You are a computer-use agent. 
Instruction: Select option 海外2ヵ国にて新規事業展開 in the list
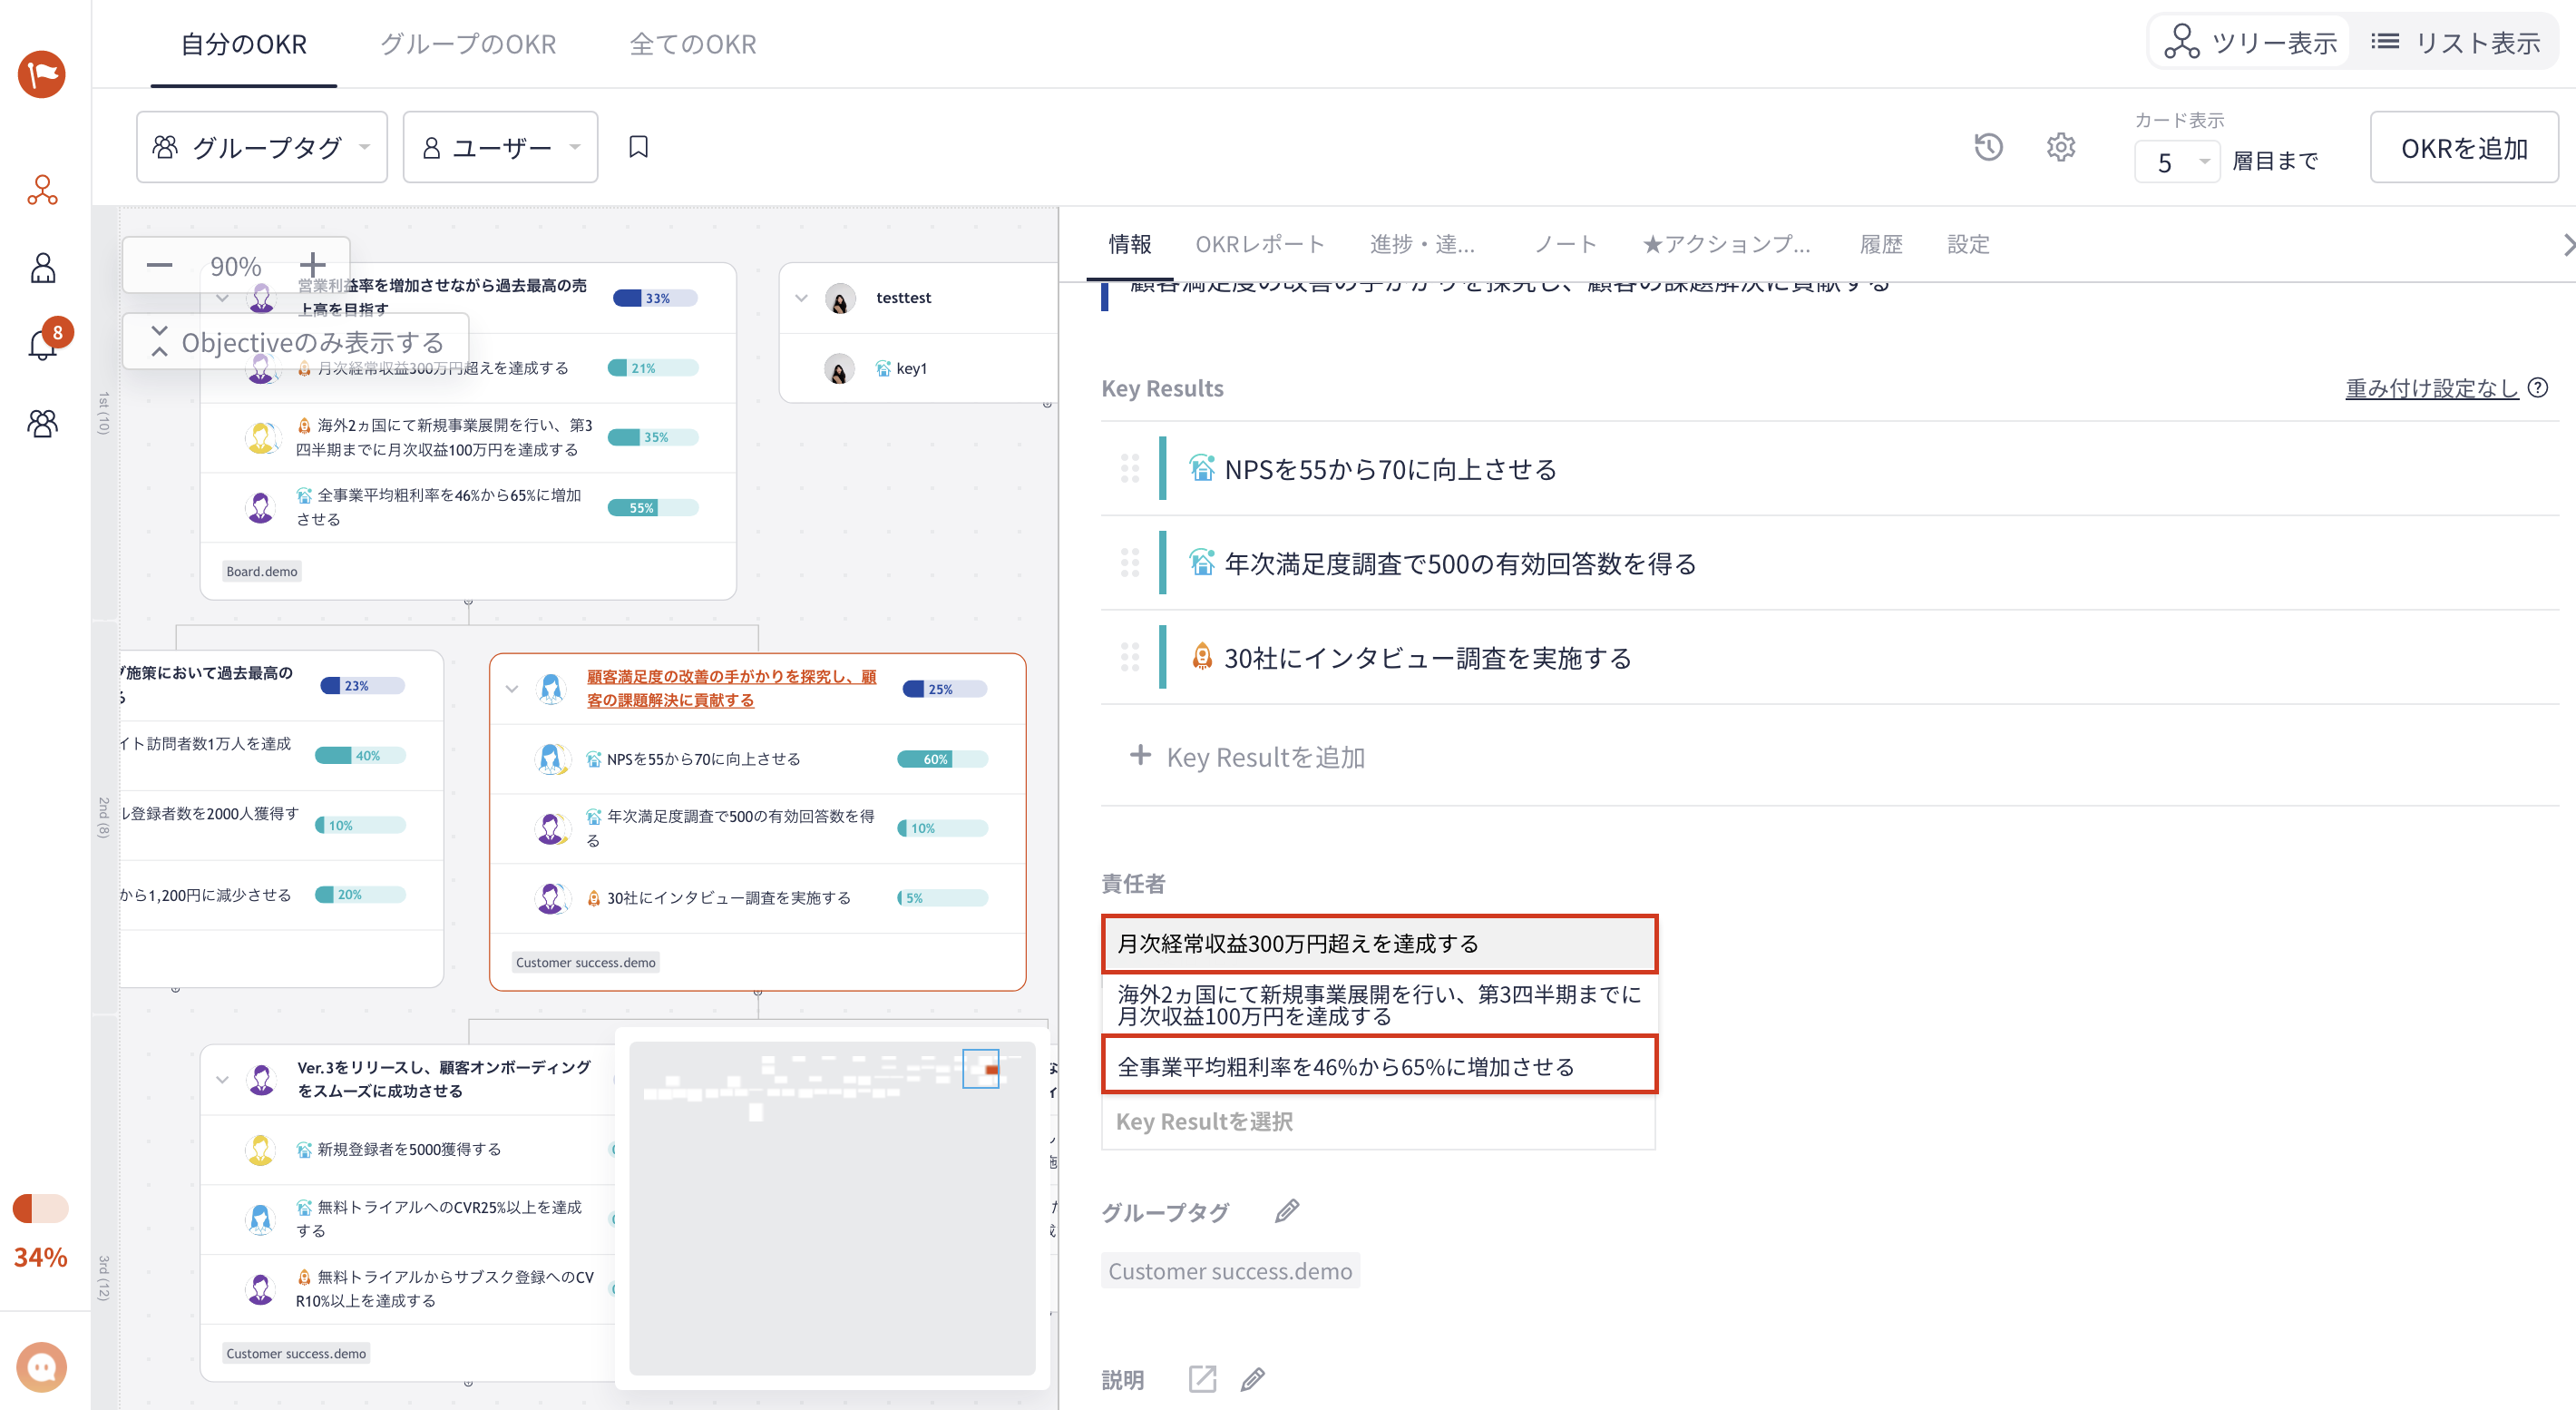(x=1379, y=1004)
